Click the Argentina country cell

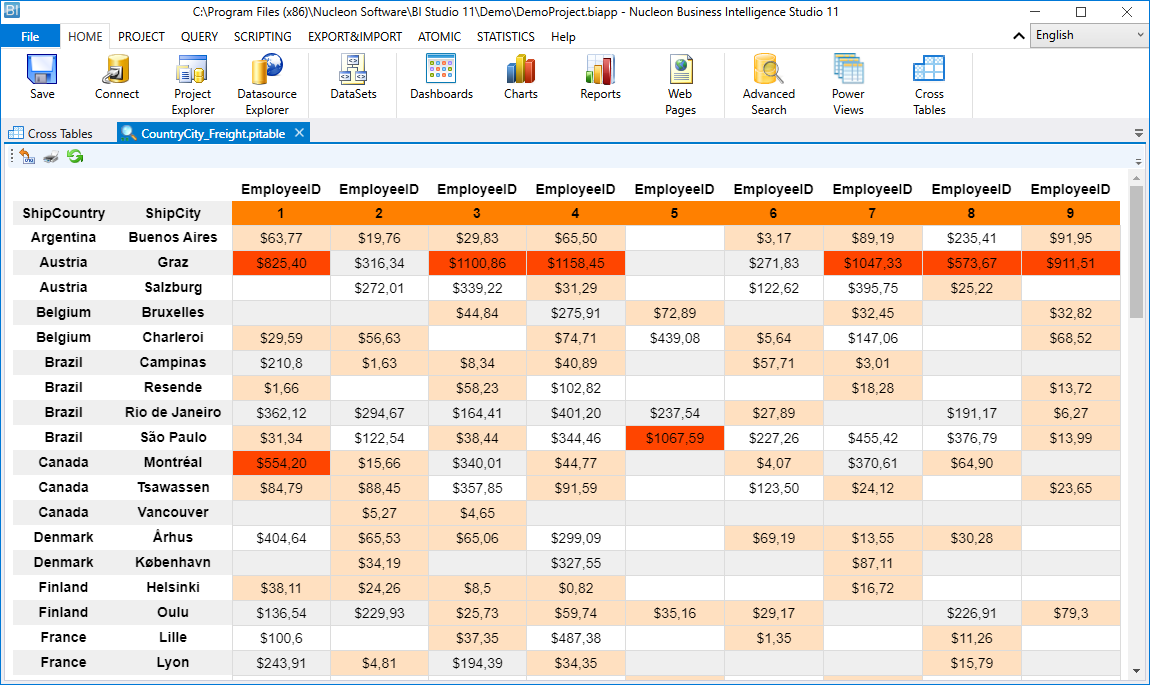point(64,238)
